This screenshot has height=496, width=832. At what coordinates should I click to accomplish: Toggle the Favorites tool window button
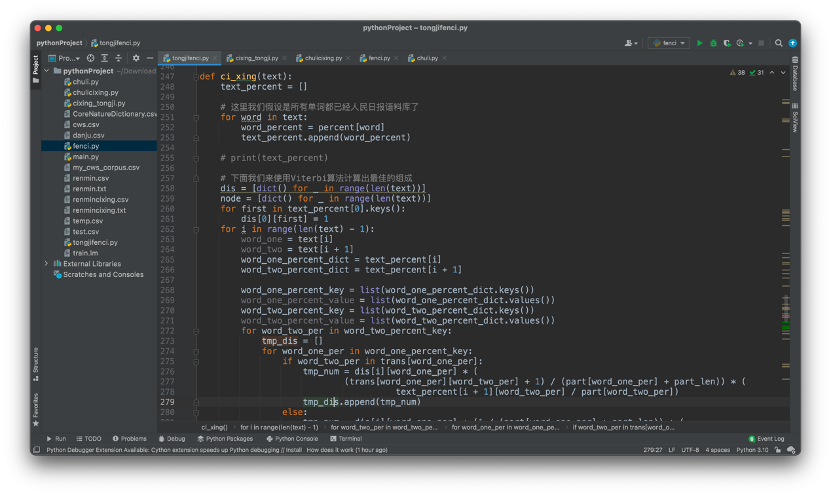(x=36, y=410)
